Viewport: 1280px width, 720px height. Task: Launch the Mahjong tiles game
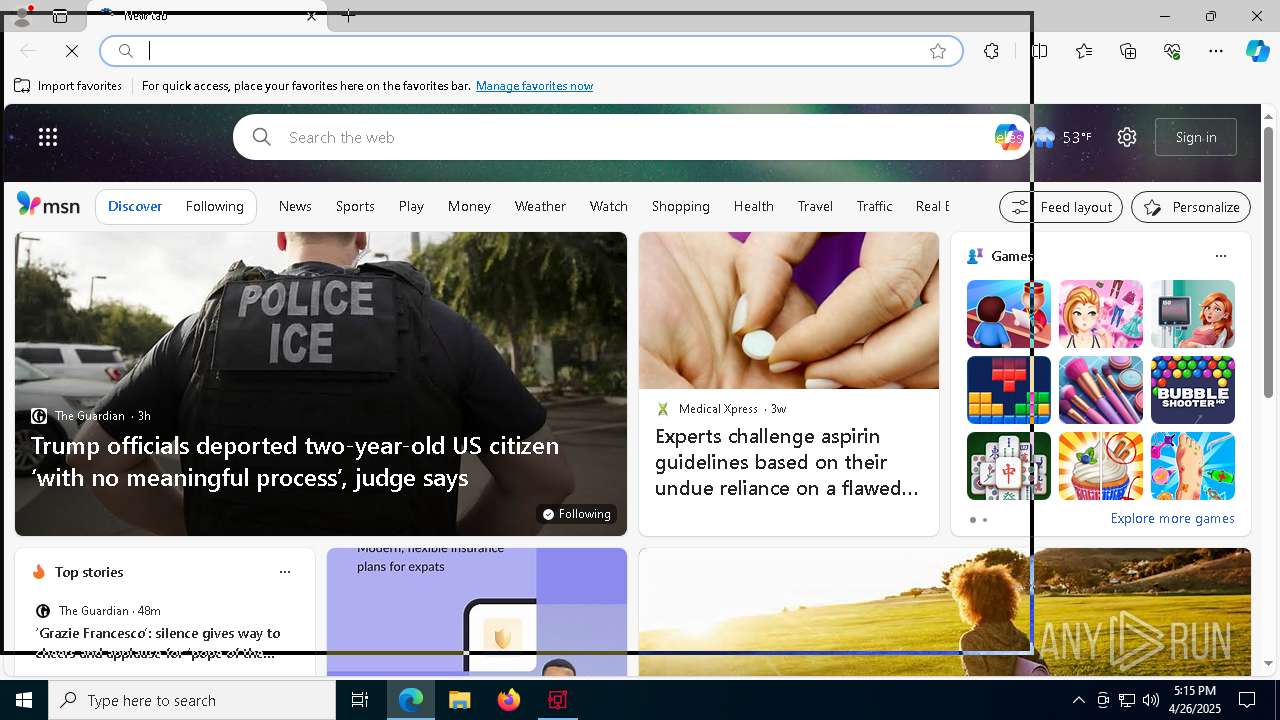pos(1008,466)
